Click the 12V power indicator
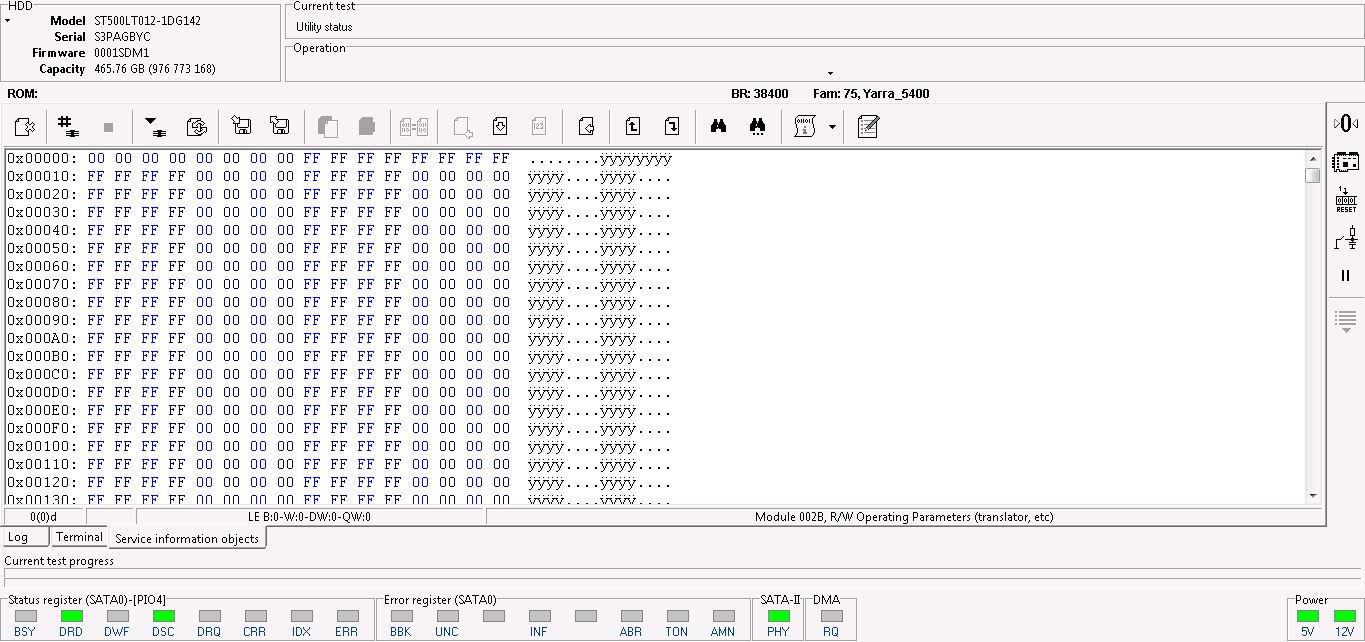1365x642 pixels. point(1345,616)
